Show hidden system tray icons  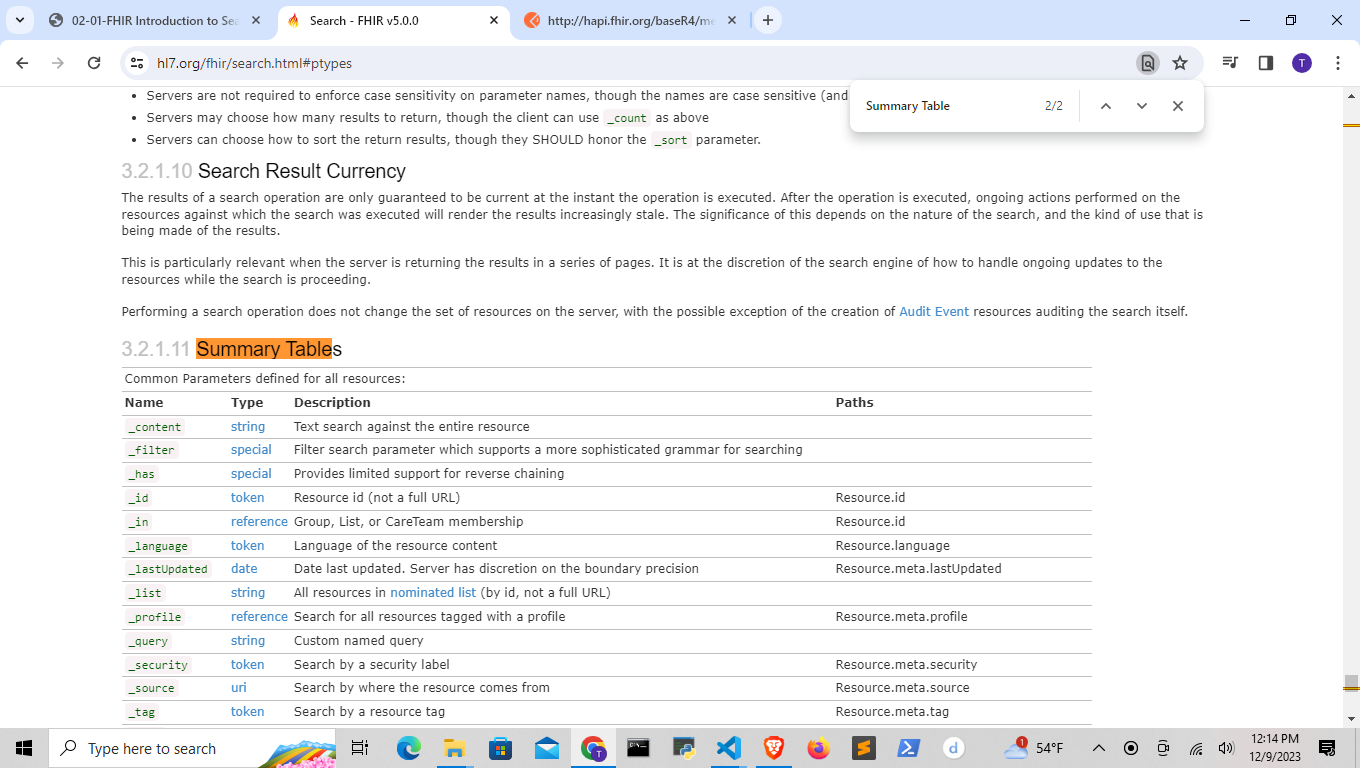(x=1099, y=748)
